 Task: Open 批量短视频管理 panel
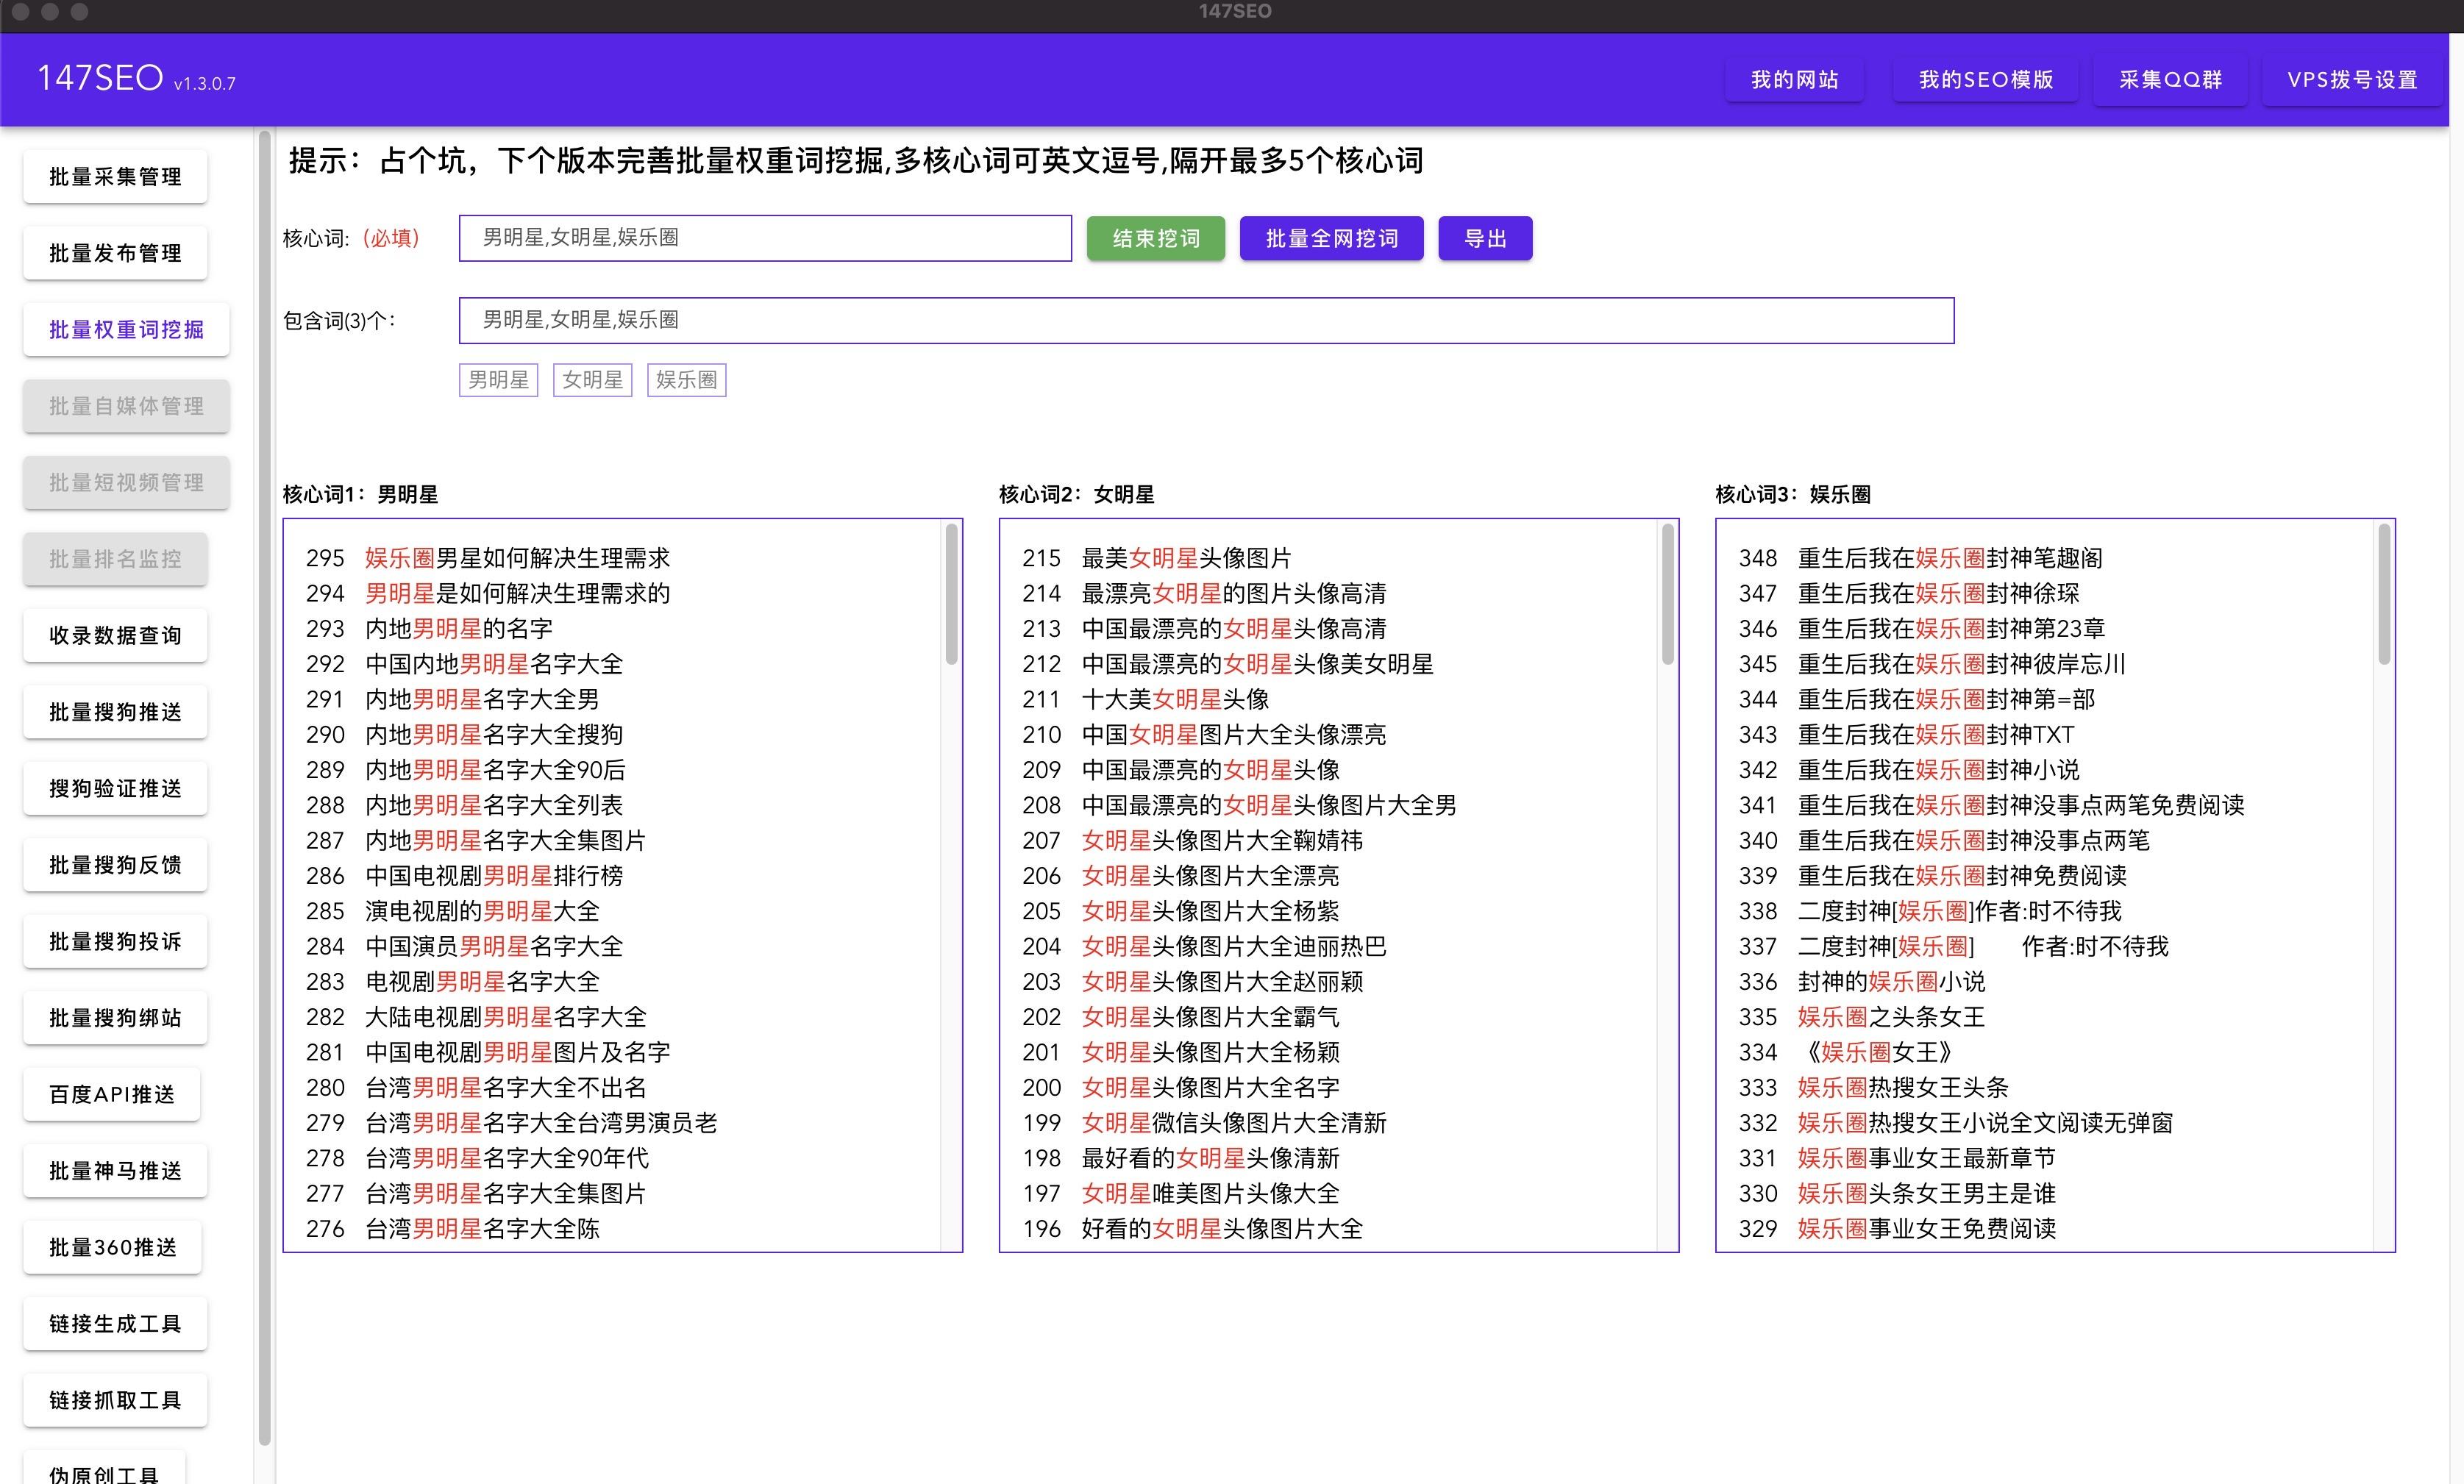point(125,482)
